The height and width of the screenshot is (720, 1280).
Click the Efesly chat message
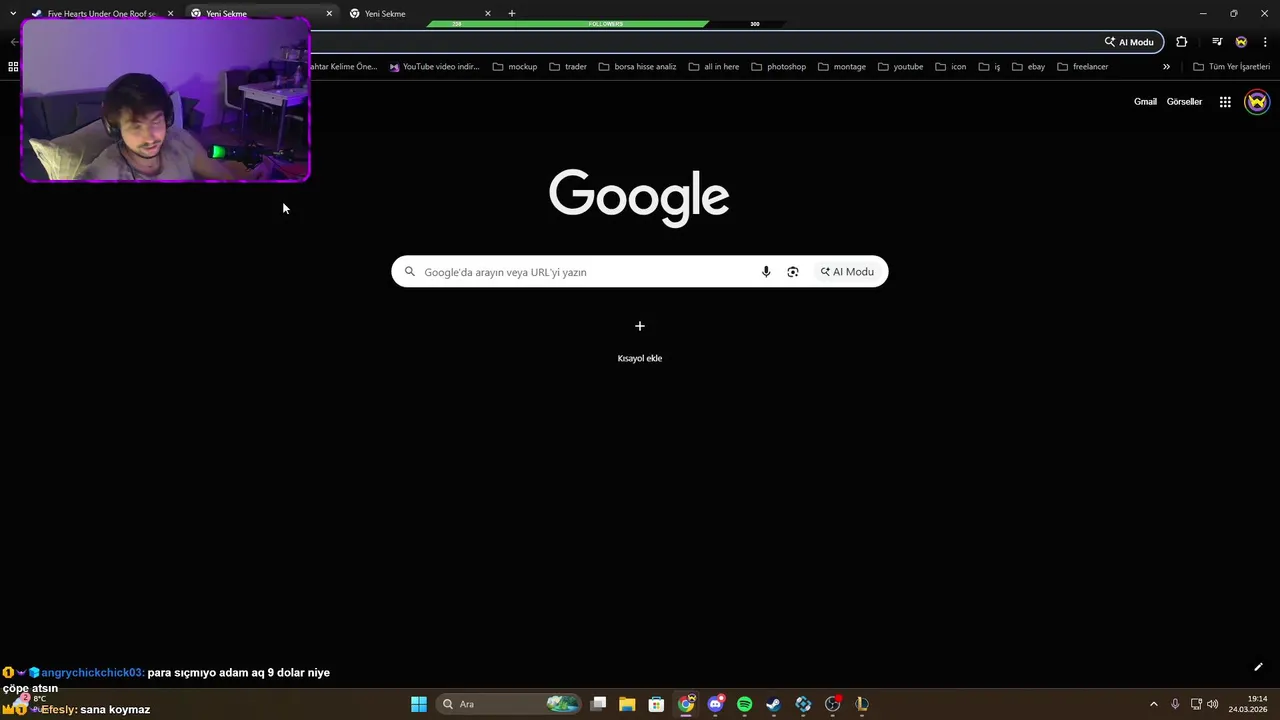point(95,710)
